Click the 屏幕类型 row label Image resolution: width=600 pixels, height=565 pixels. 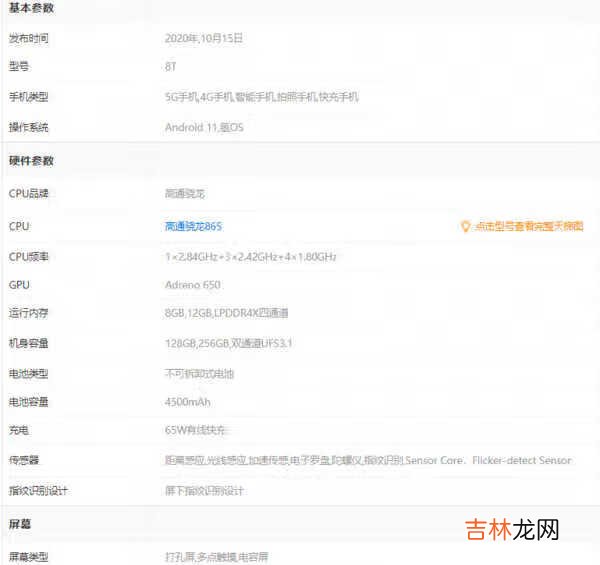point(29,557)
